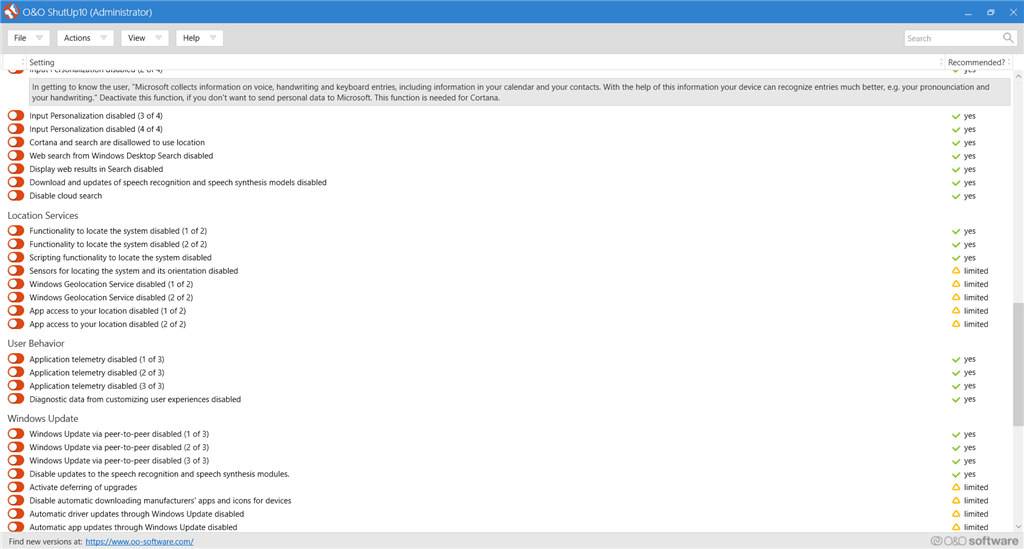Viewport: 1024px width, 549px height.
Task: Toggle Input Personalization disabled (4 of 4)
Action: coord(16,129)
